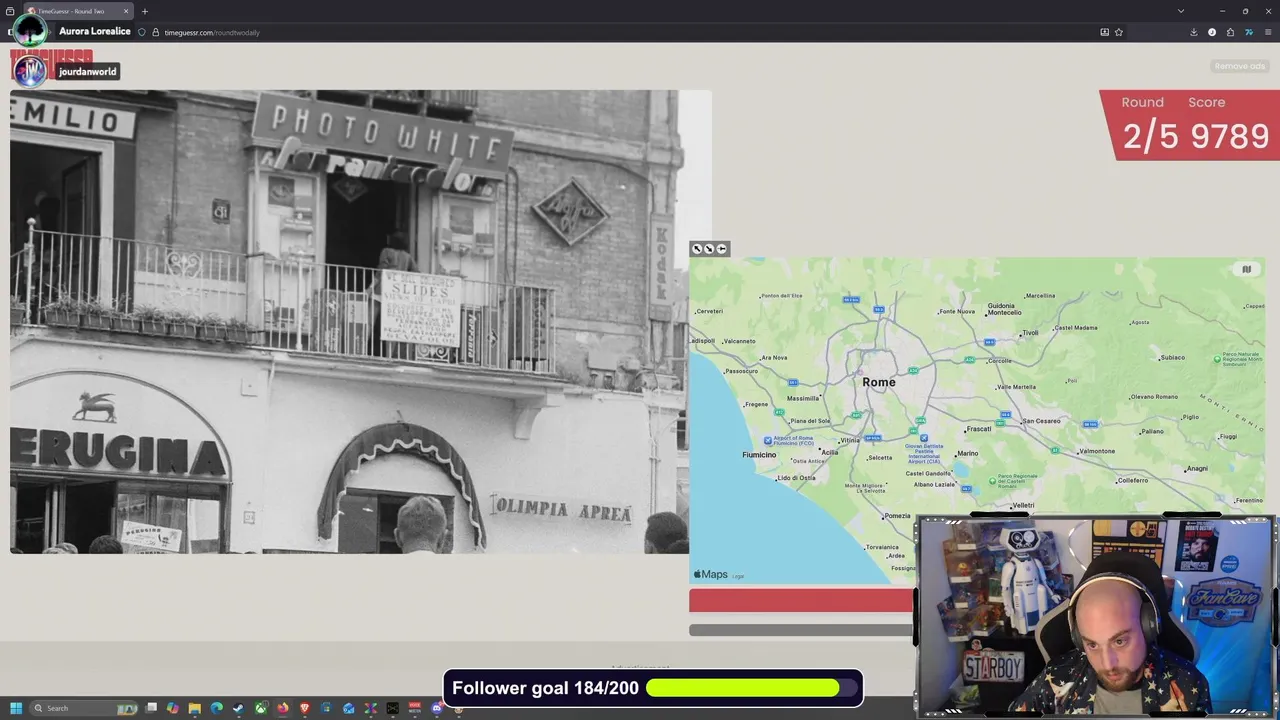Open Task View on the taskbar
Screen dimensions: 1280x720
pyautogui.click(x=151, y=708)
